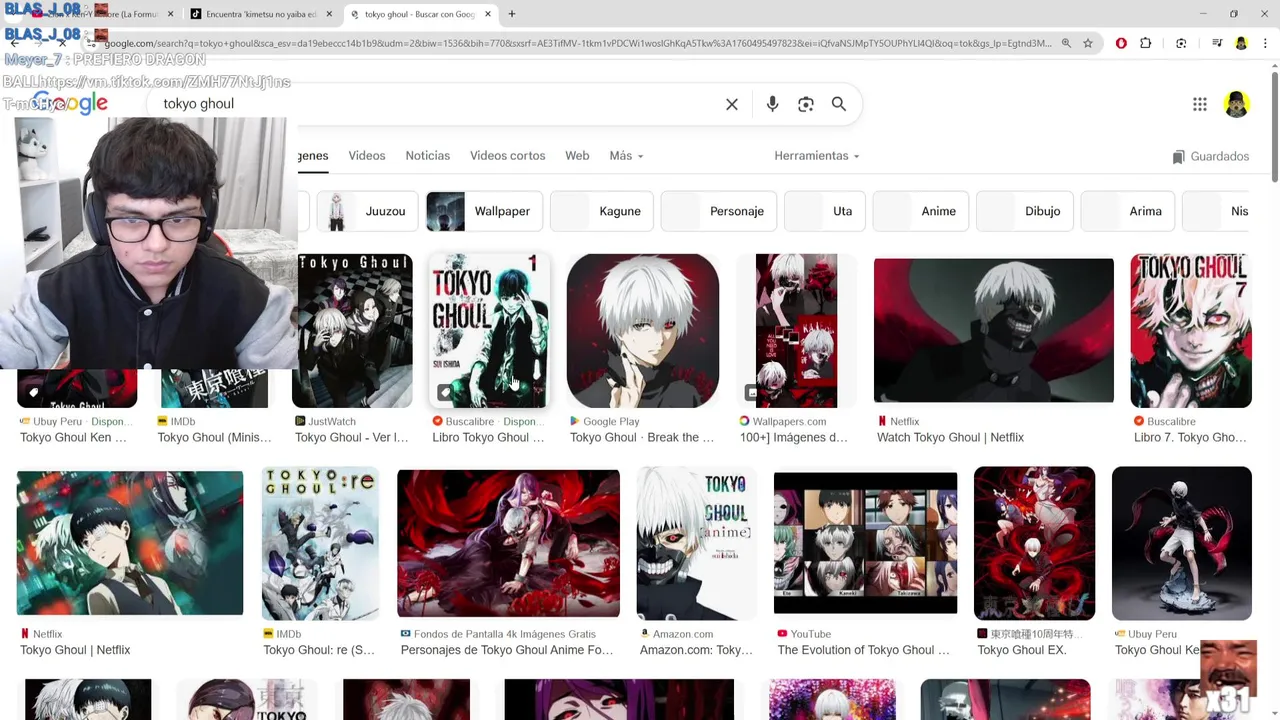Open the Tokyo Ghoul:re IMDb poster image
The width and height of the screenshot is (1280, 720).
pyautogui.click(x=320, y=543)
